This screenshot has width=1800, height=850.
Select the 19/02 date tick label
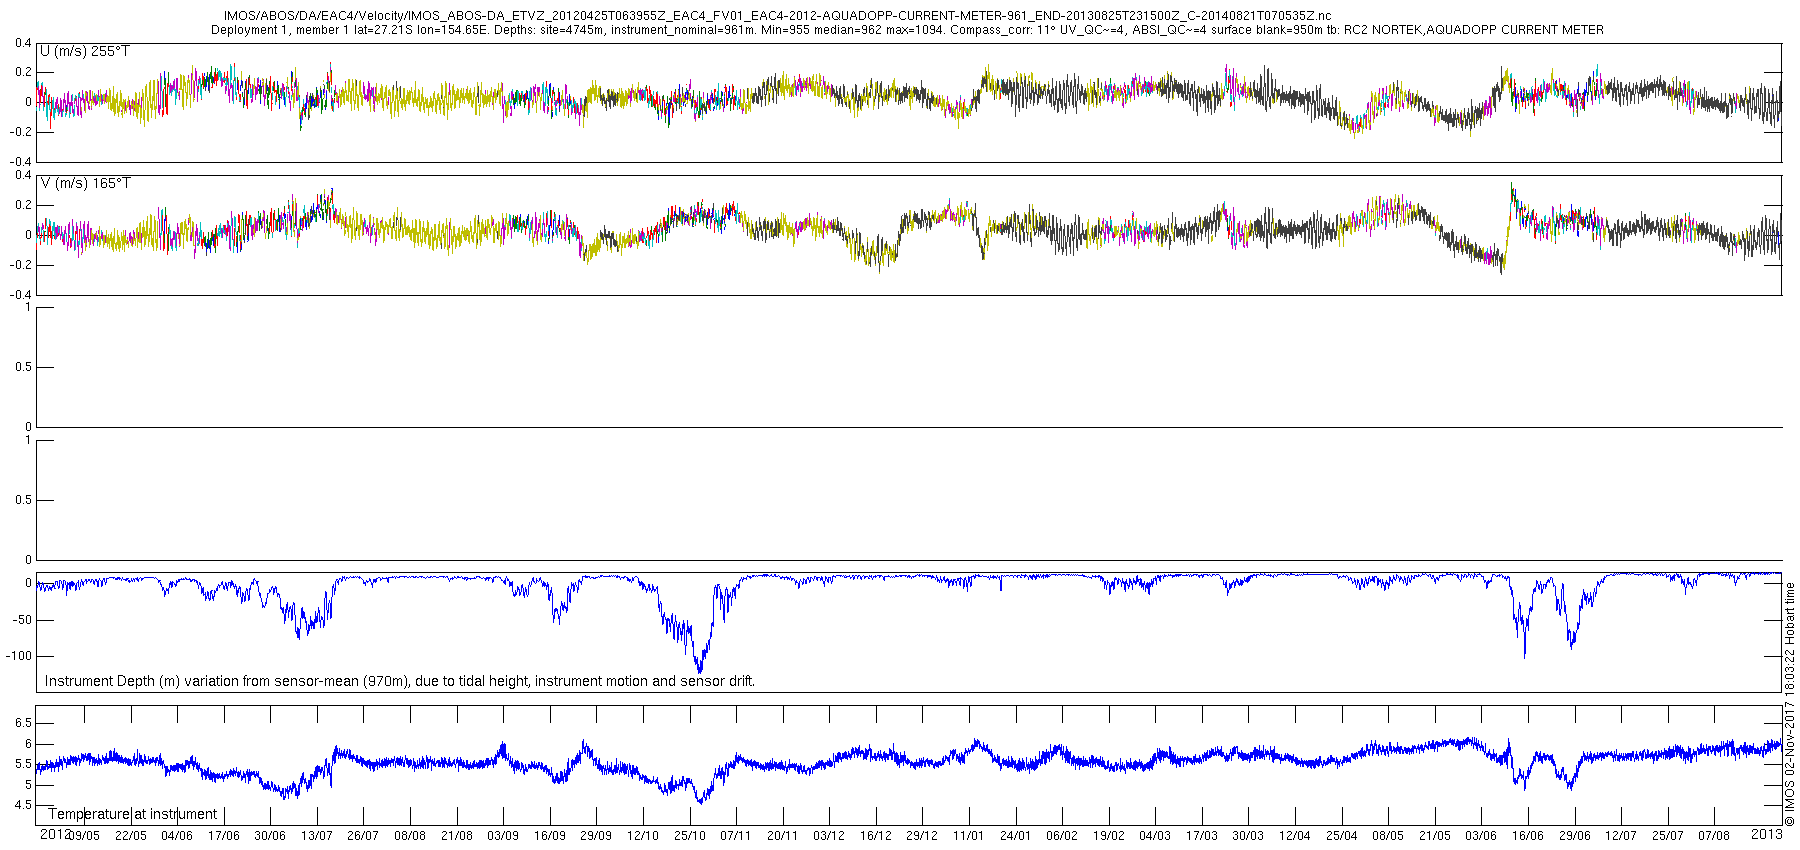1109,836
